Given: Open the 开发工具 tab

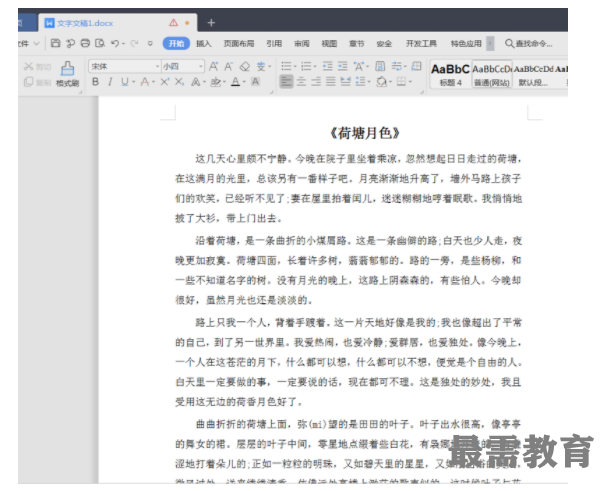Looking at the screenshot, I should [421, 43].
